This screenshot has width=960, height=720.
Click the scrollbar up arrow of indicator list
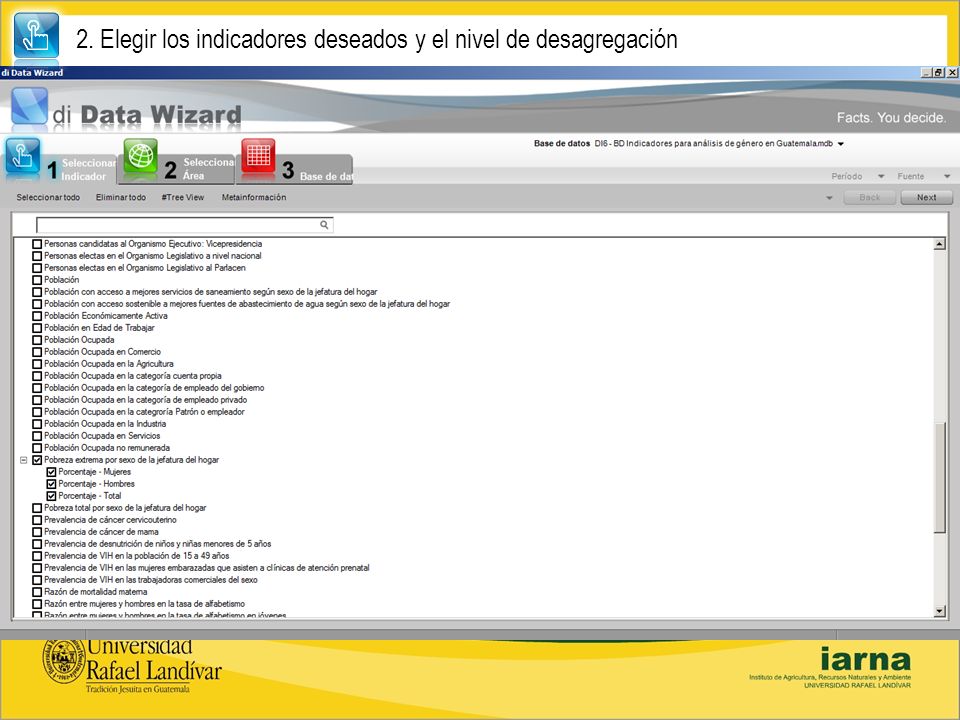pyautogui.click(x=940, y=244)
